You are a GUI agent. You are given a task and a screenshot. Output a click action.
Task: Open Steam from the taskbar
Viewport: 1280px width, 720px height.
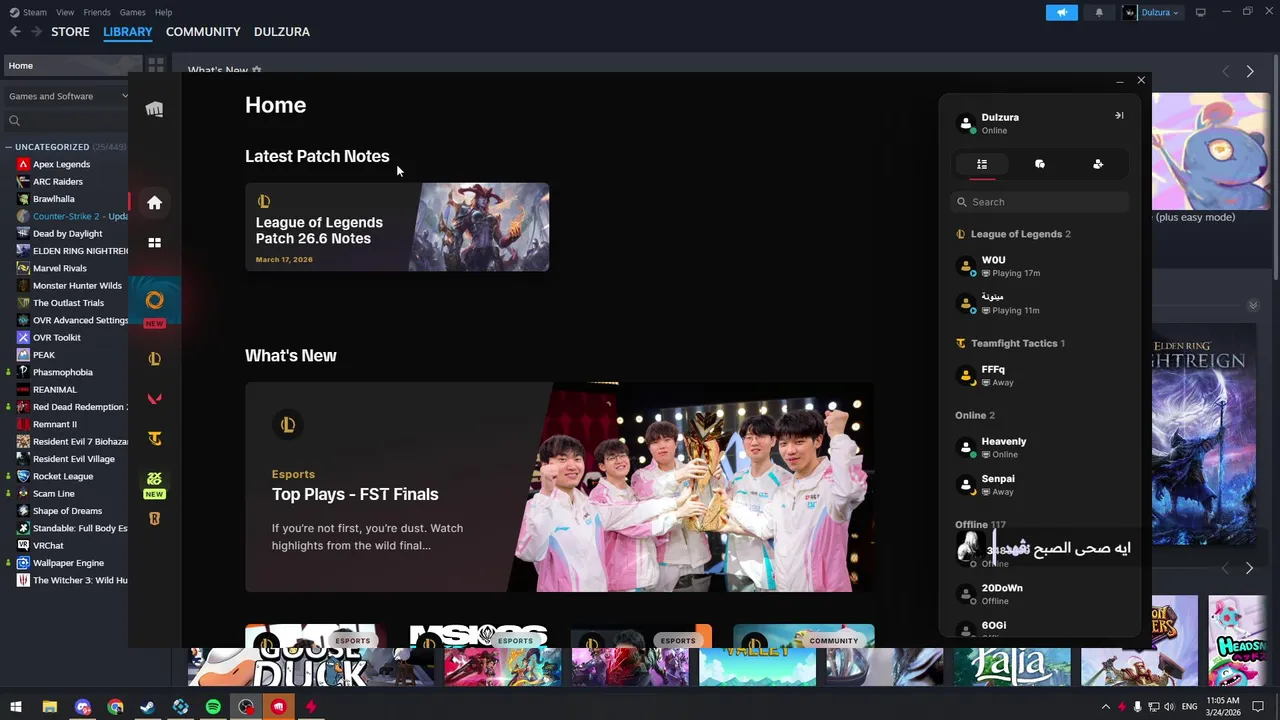point(148,707)
